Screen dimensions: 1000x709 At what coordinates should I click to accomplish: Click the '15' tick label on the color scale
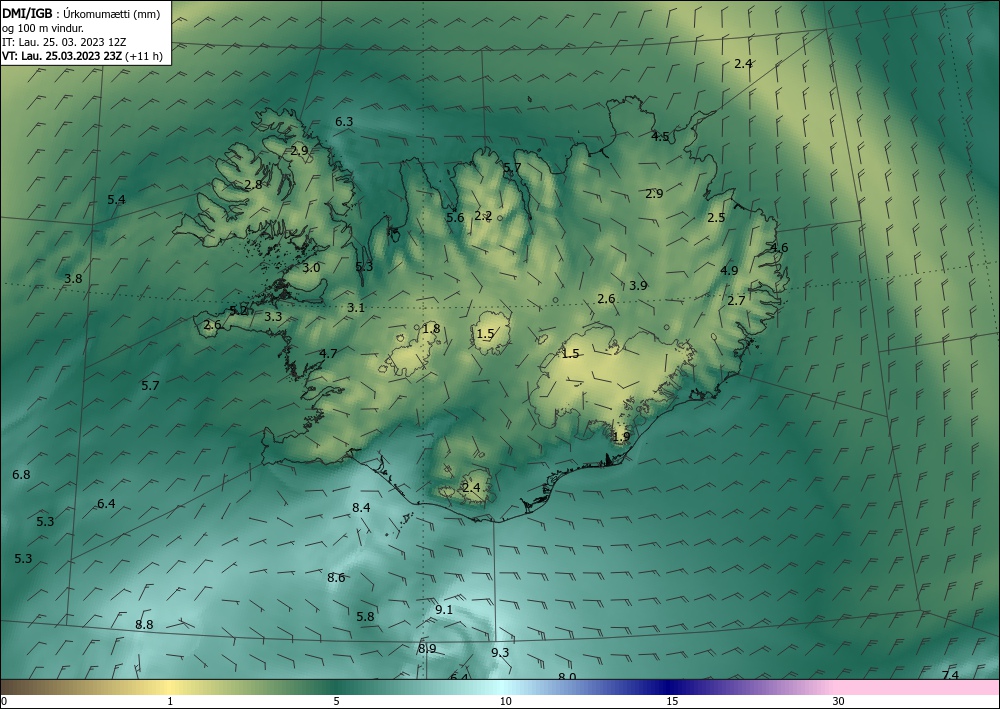click(672, 701)
